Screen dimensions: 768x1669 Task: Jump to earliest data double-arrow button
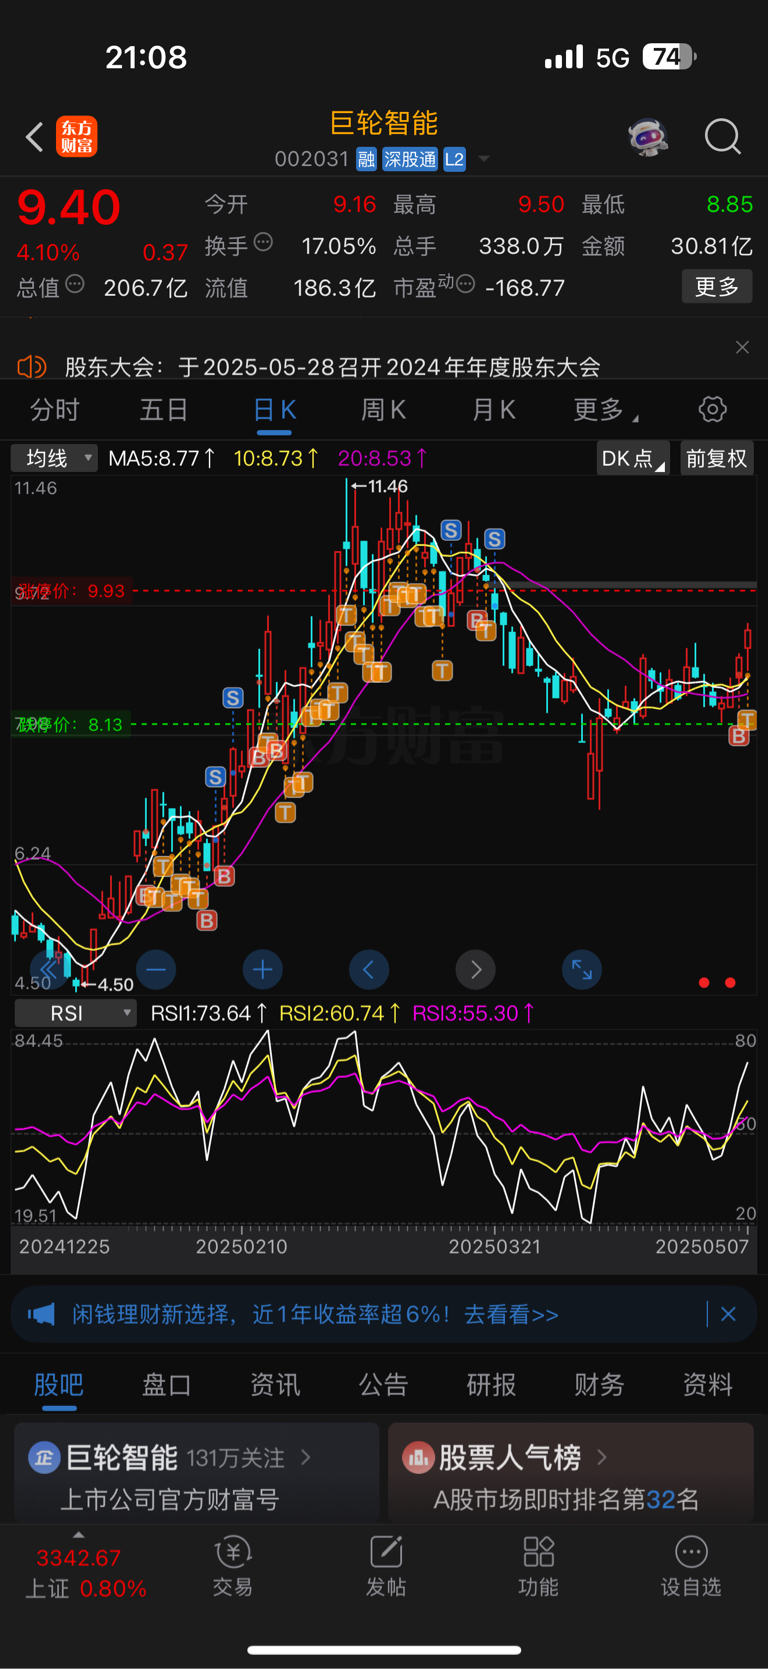pos(49,969)
